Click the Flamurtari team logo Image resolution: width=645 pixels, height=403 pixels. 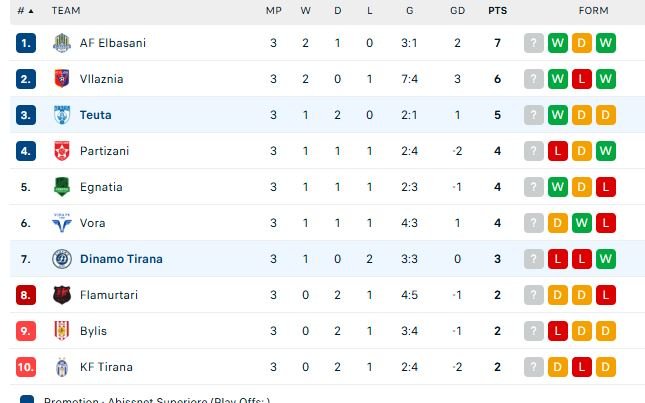(x=62, y=295)
